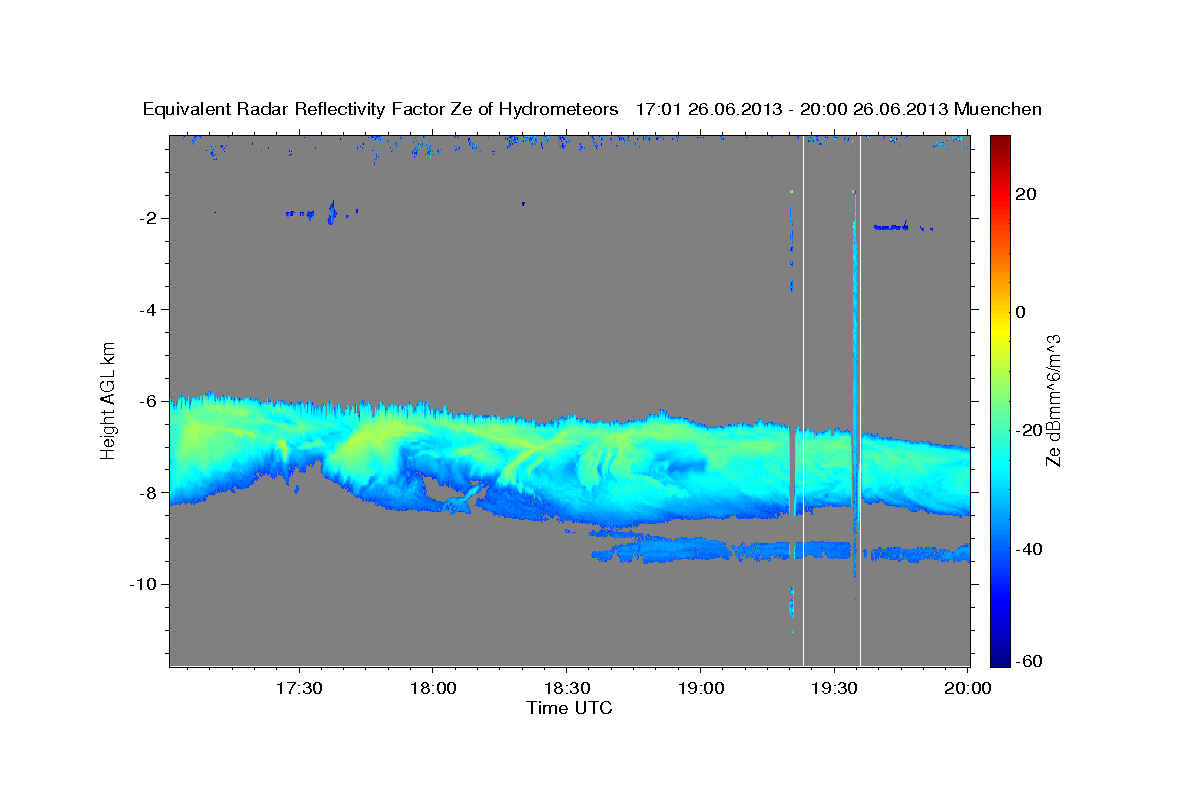Click the 17:30 tick label on the time axis
Image resolution: width=1200 pixels, height=800 pixels.
[x=298, y=689]
